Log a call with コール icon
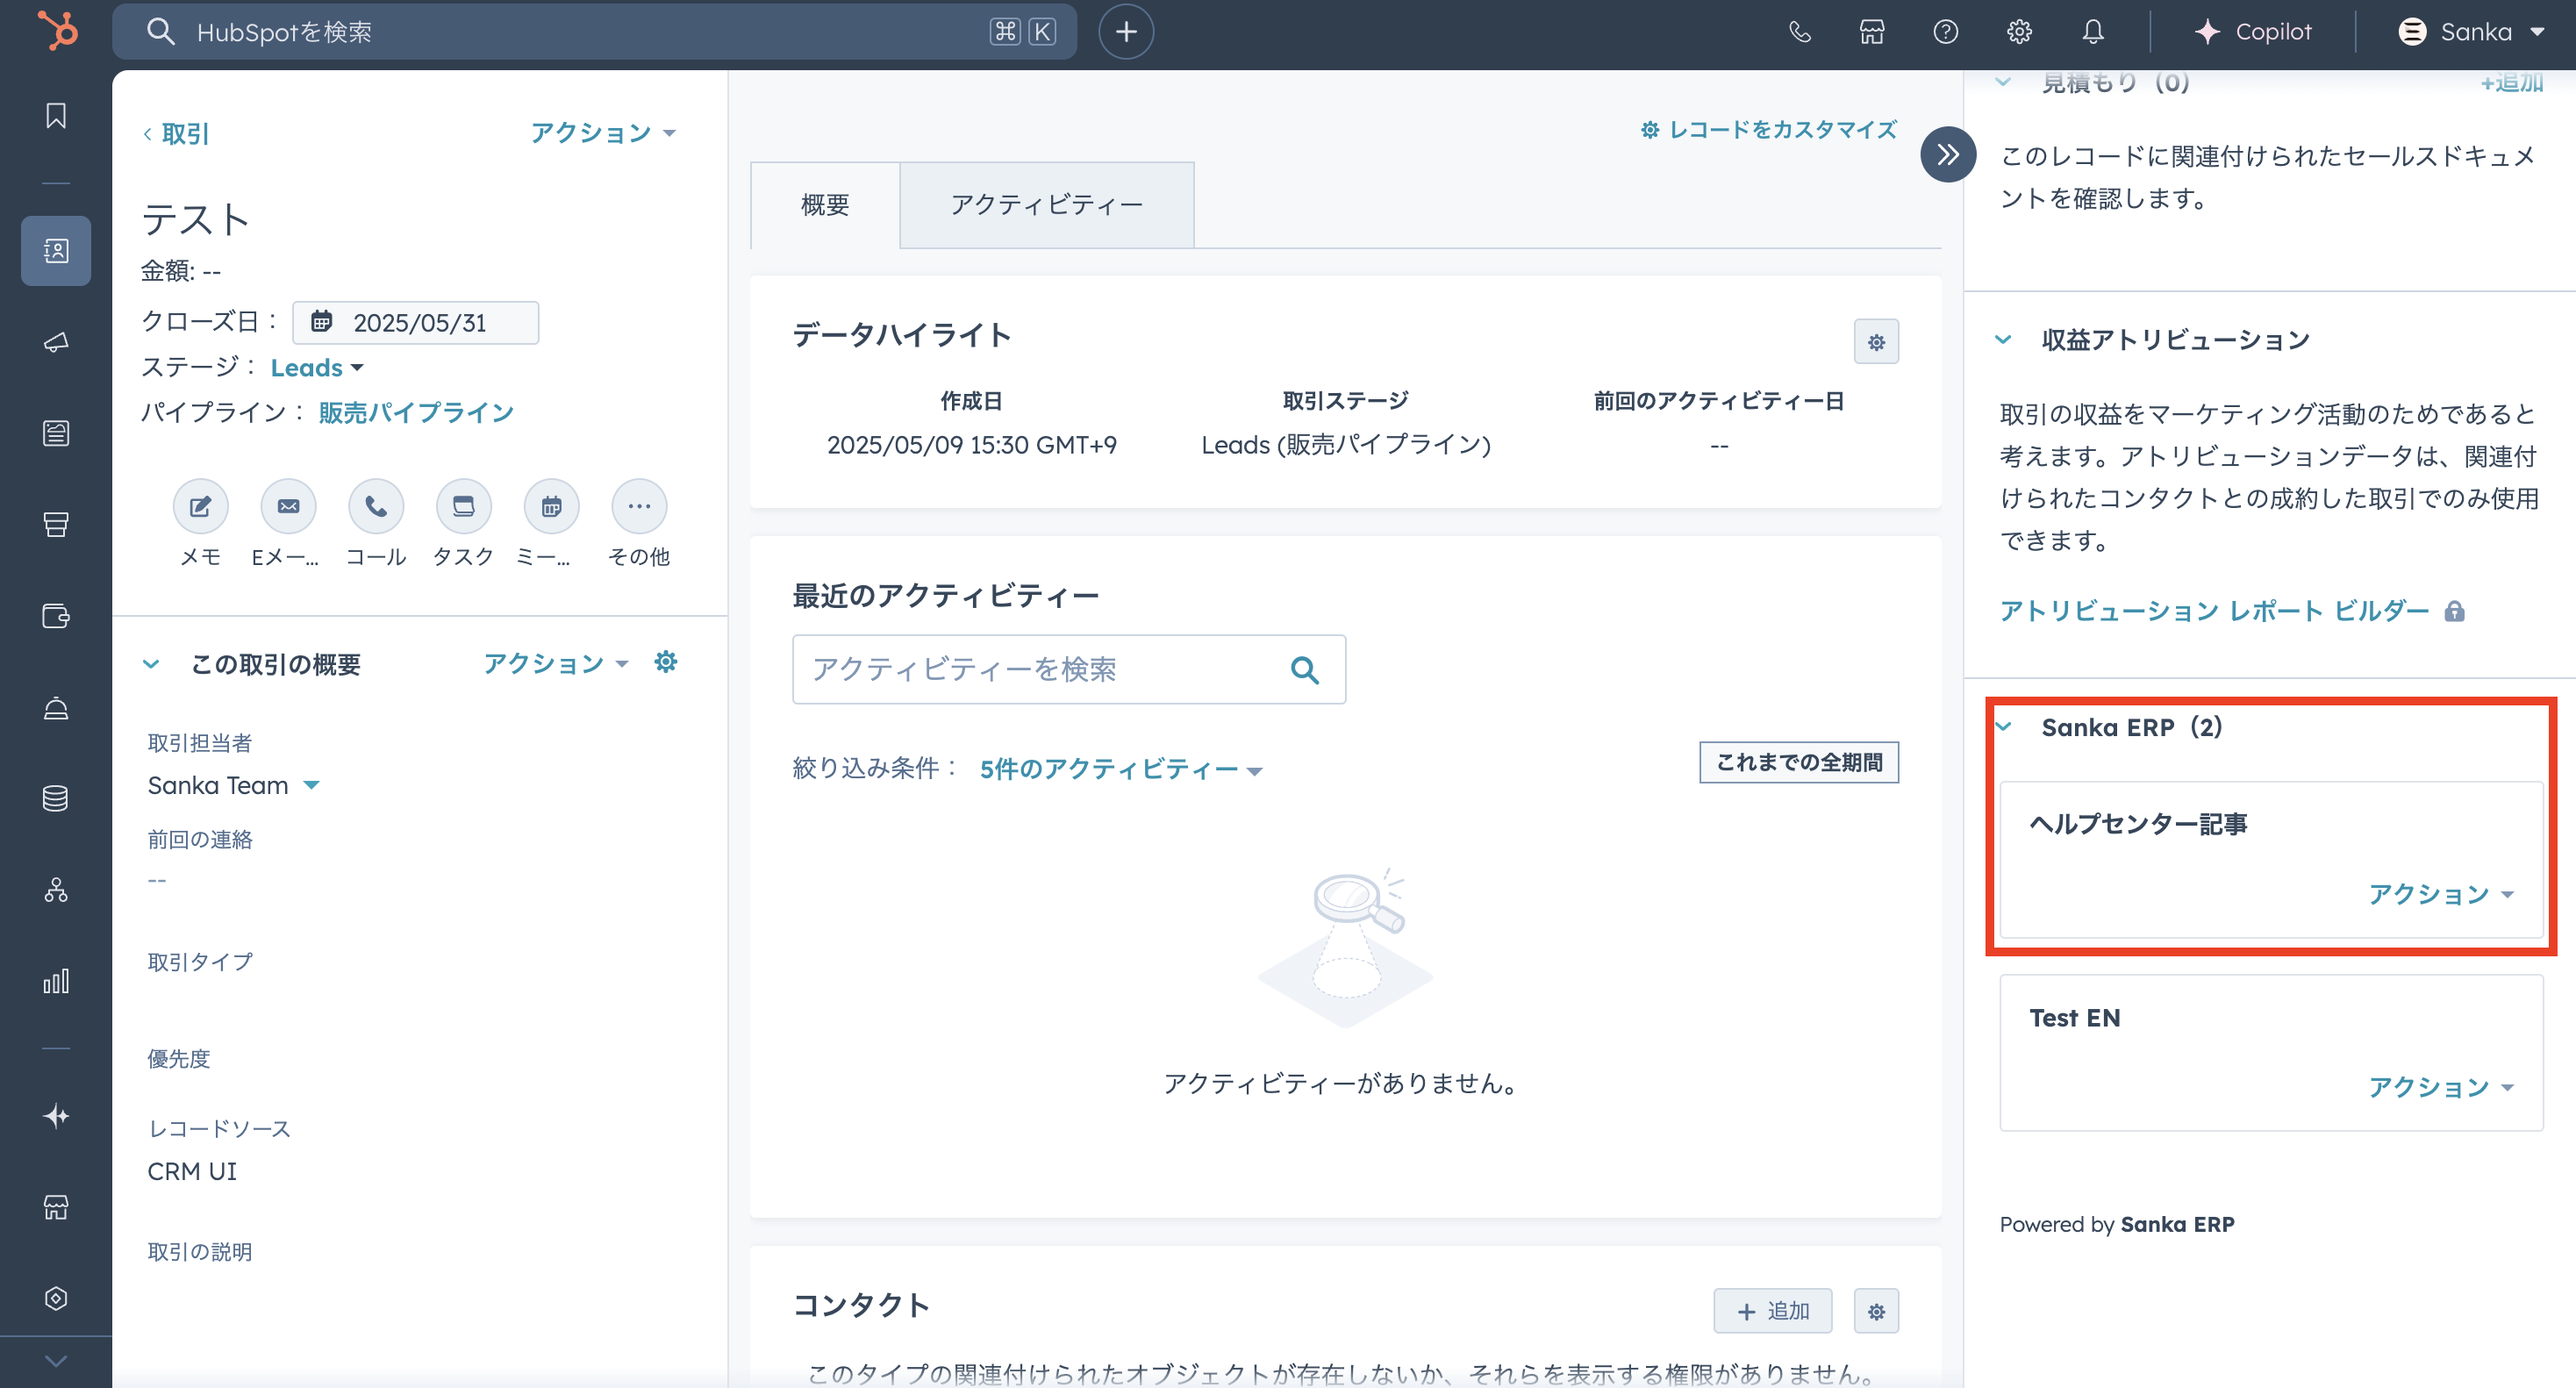This screenshot has height=1388, width=2576. click(x=376, y=506)
